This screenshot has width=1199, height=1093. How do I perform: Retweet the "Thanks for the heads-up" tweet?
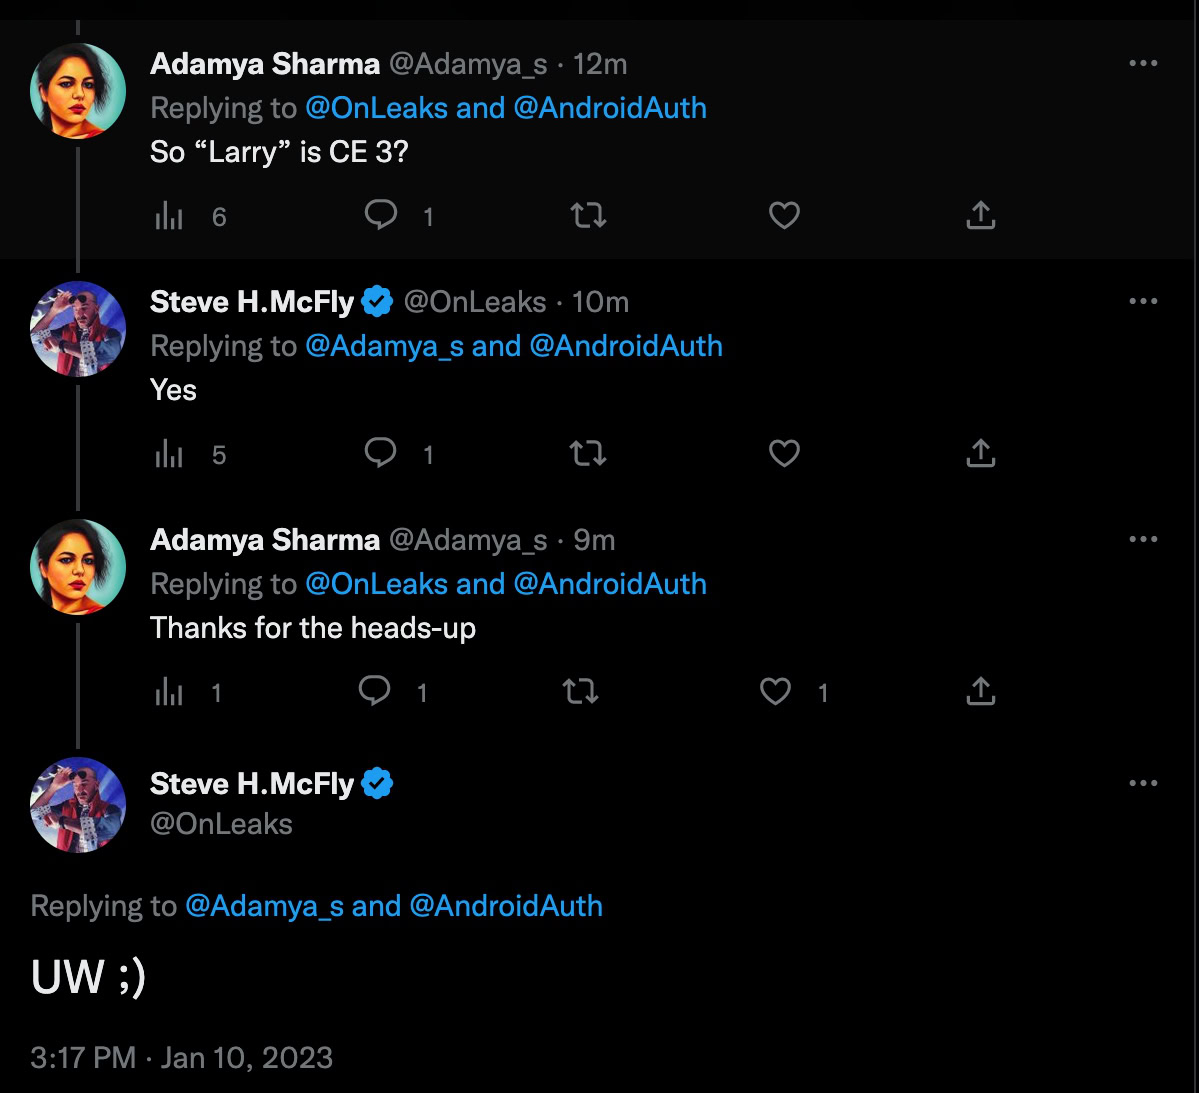[580, 691]
